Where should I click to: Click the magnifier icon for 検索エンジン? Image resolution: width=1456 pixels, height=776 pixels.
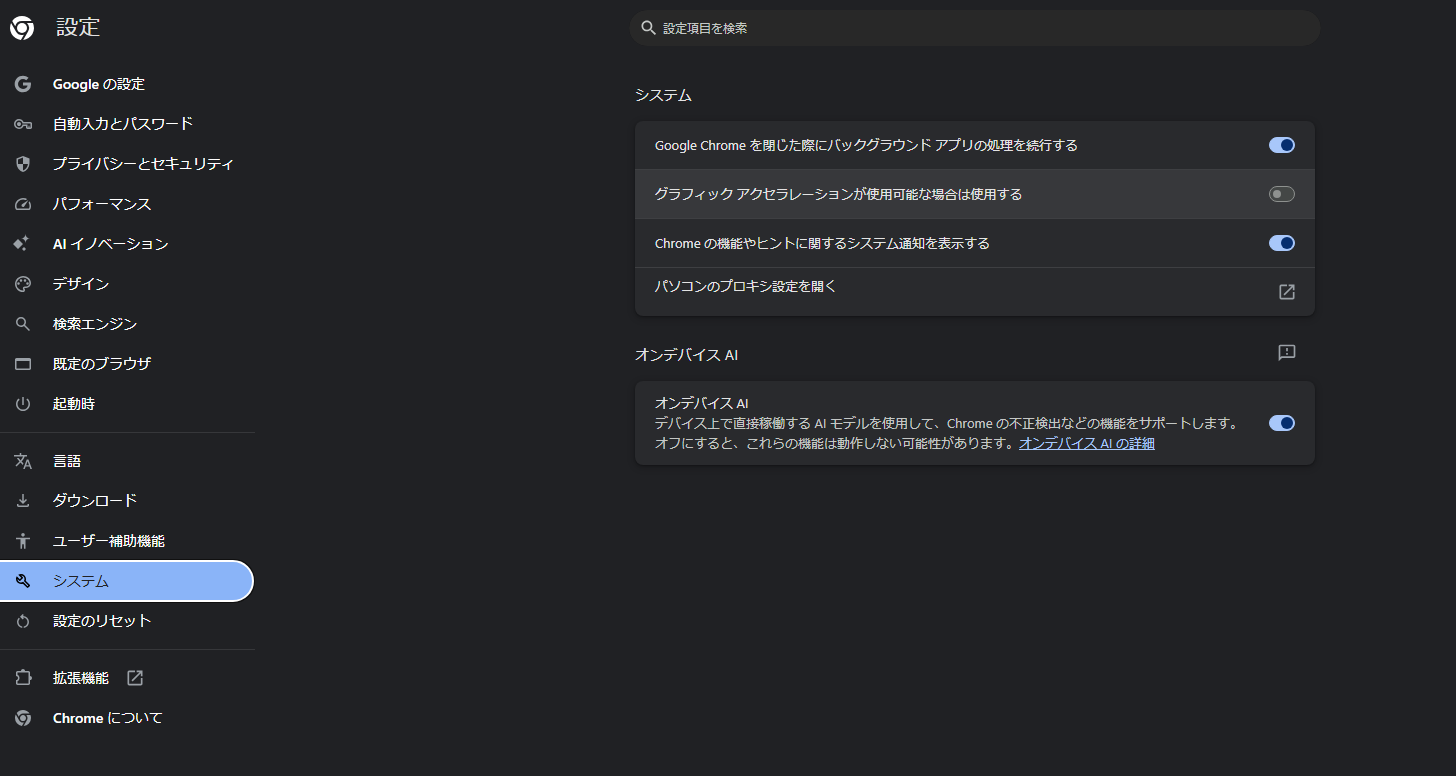(23, 324)
